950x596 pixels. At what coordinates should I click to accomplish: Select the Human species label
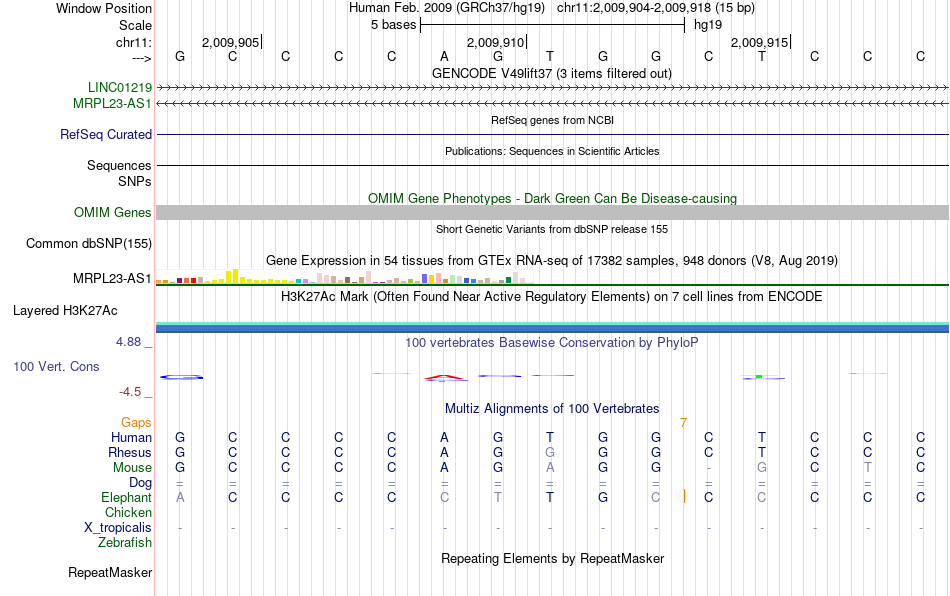[131, 437]
